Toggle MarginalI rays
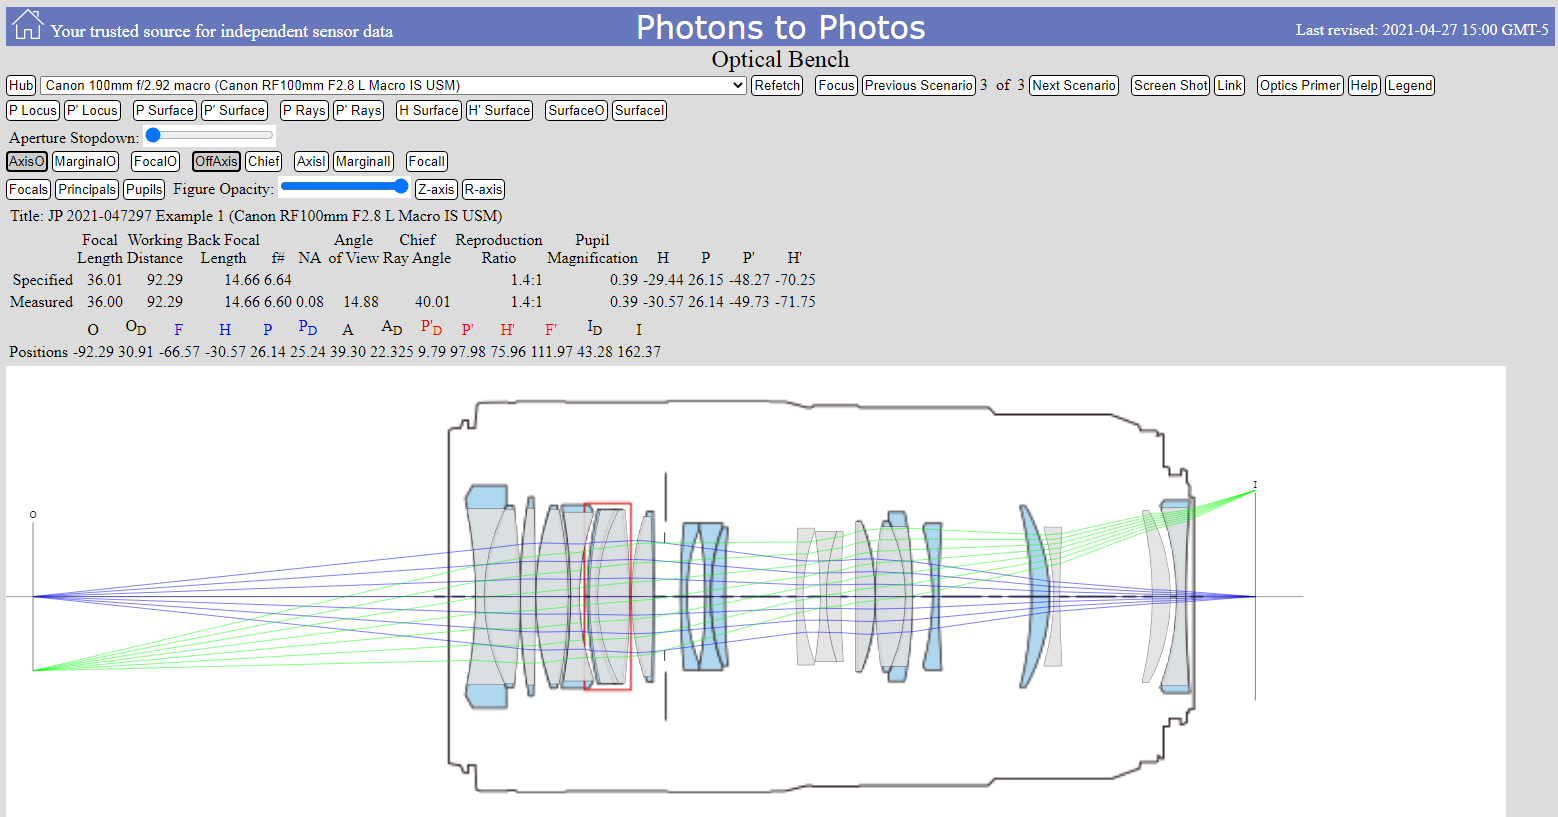The width and height of the screenshot is (1558, 817). tap(363, 162)
